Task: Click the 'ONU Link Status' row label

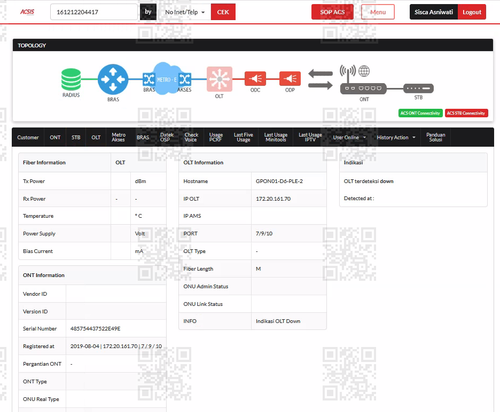Action: [x=203, y=304]
